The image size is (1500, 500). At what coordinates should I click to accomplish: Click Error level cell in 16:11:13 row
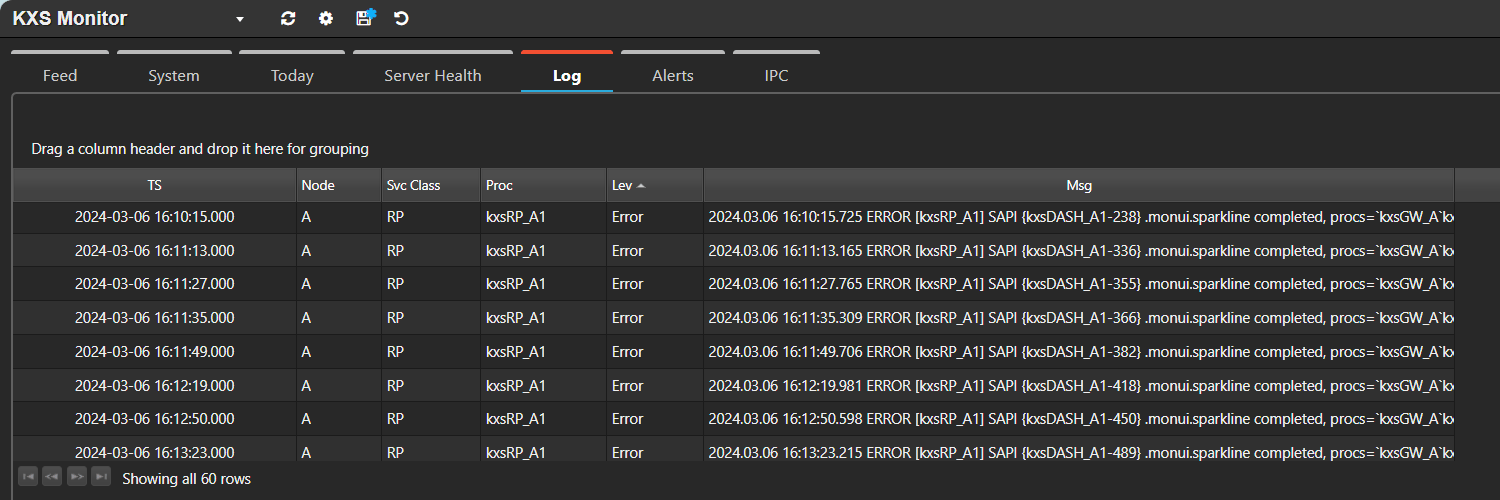655,251
